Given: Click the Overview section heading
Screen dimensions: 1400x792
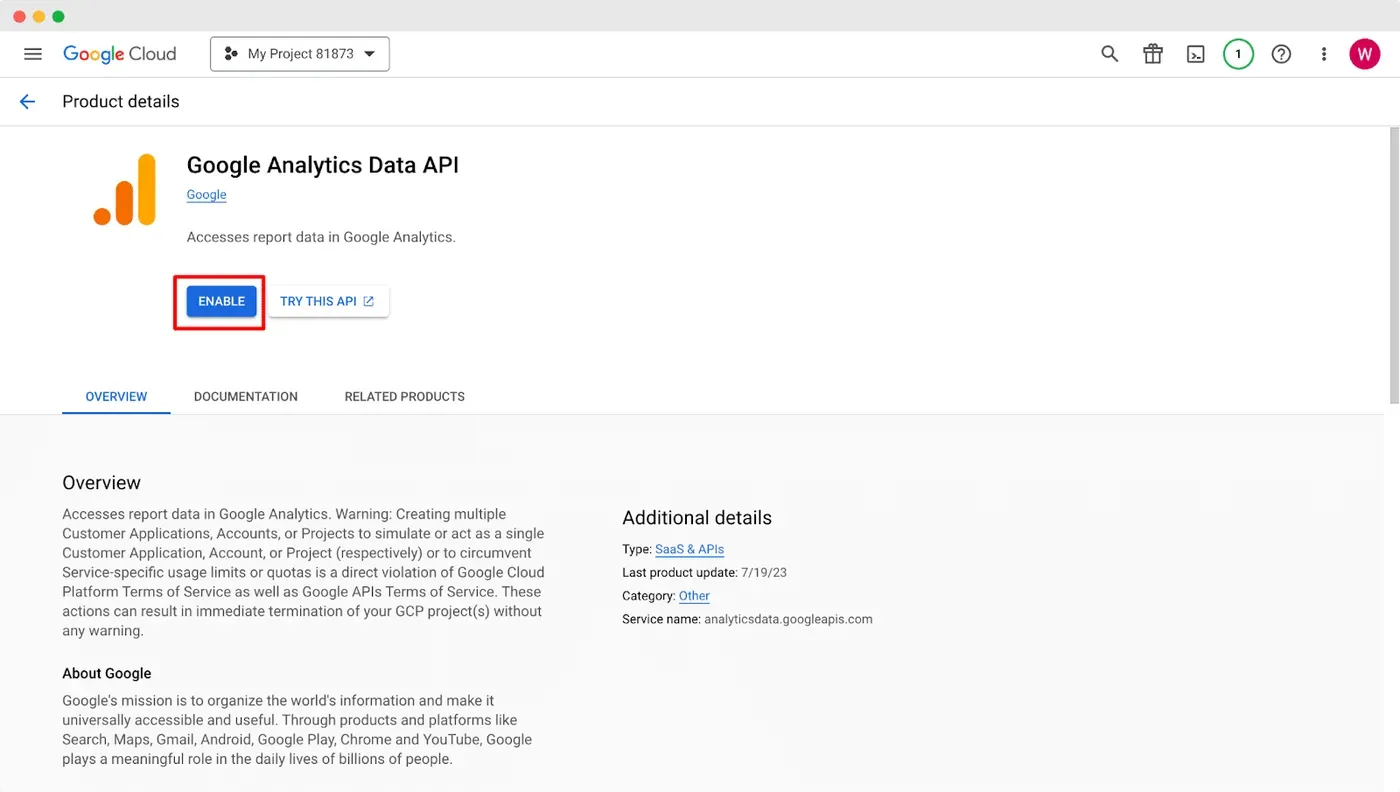Looking at the screenshot, I should point(101,482).
